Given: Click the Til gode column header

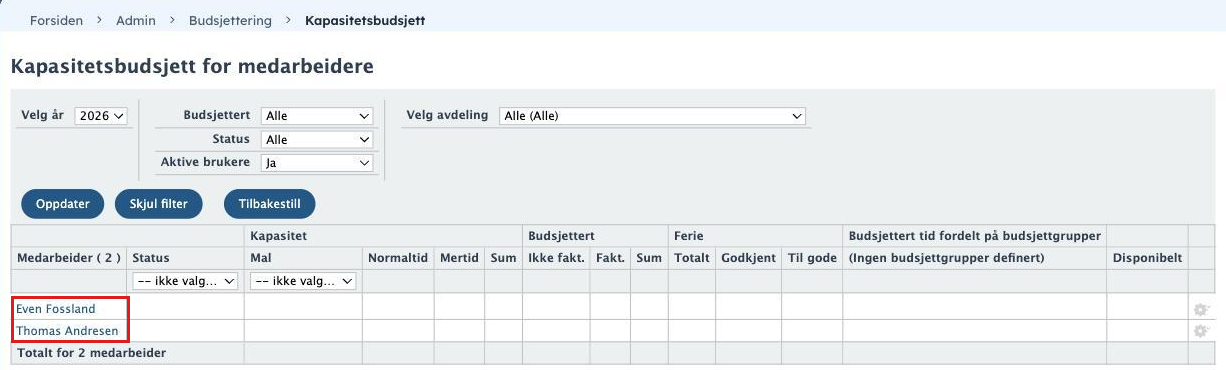Looking at the screenshot, I should (812, 258).
